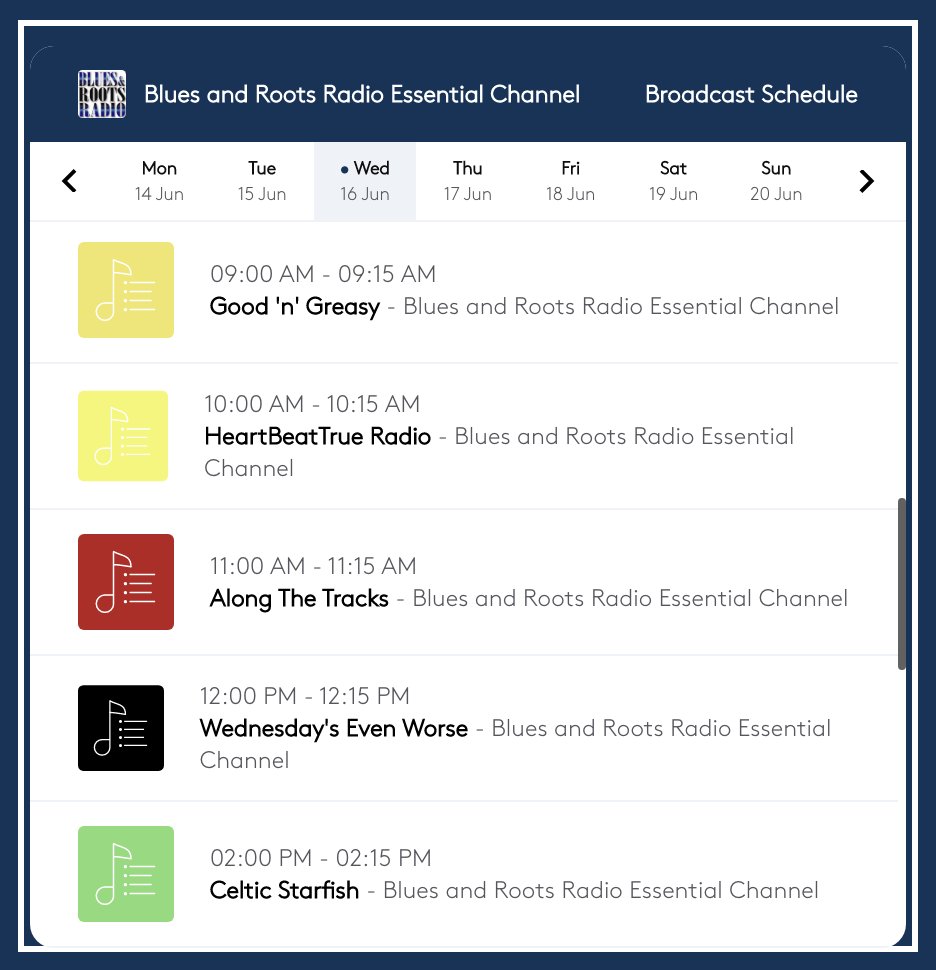Viewport: 936px width, 970px height.
Task: Switch to Thu 17 Jun
Action: tap(468, 181)
